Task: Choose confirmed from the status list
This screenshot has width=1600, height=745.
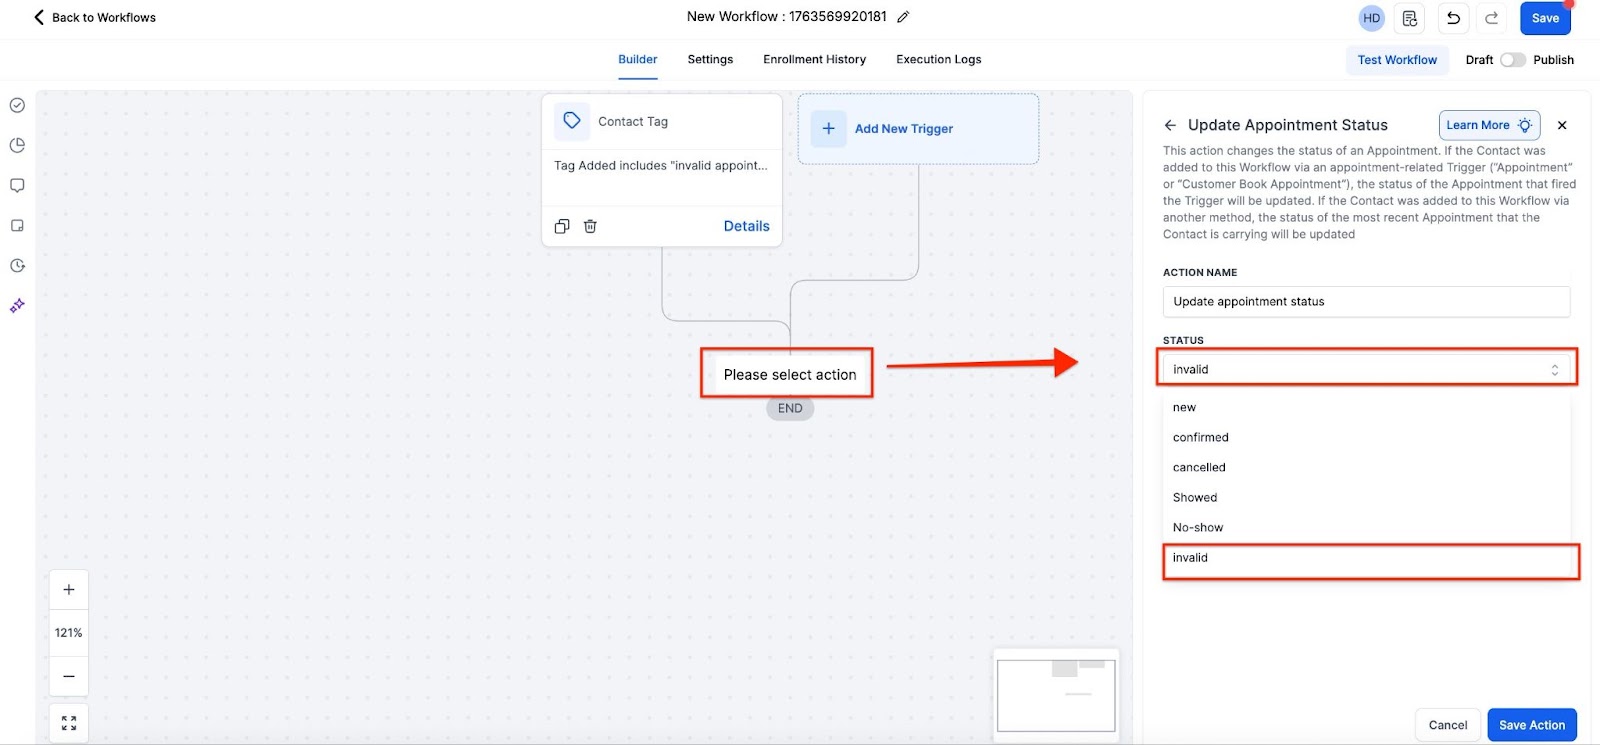Action: 1201,437
